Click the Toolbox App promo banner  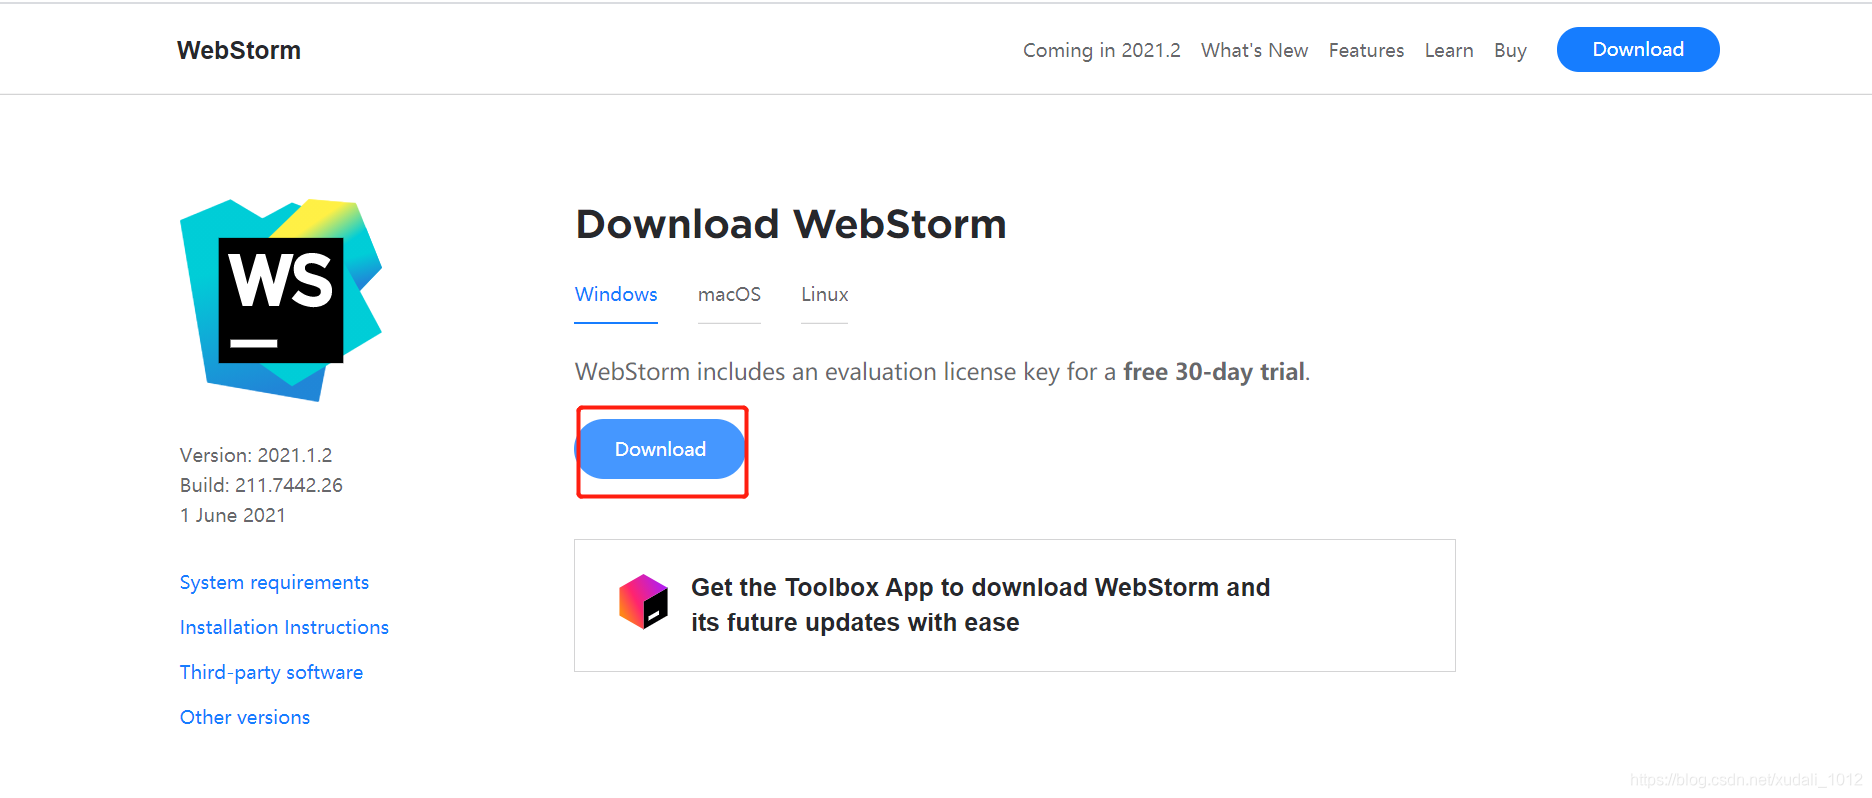click(x=1014, y=604)
